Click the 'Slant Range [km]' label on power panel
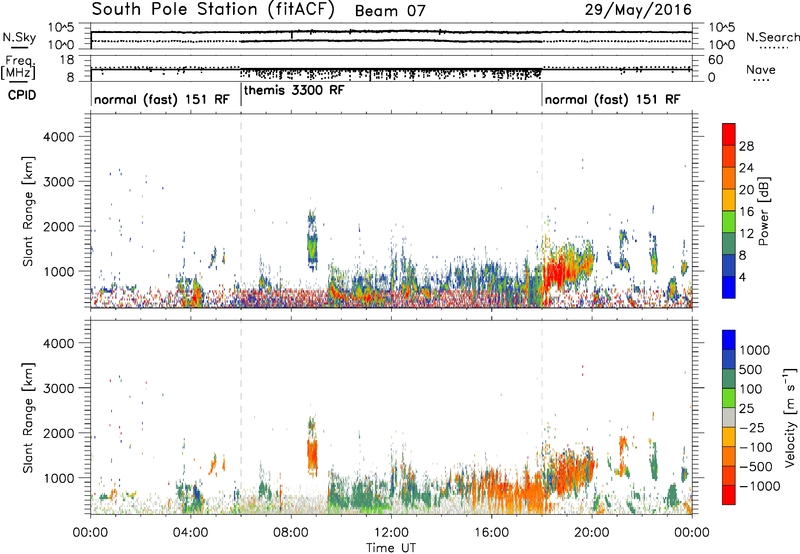This screenshot has height=554, width=800. 28,211
